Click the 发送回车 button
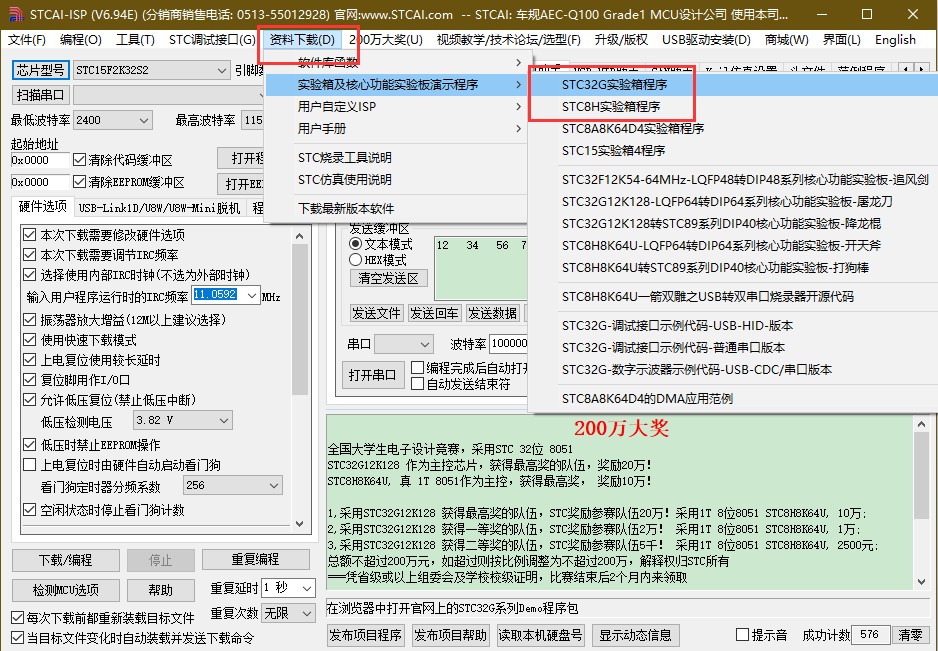Image resolution: width=938 pixels, height=651 pixels. (x=434, y=314)
